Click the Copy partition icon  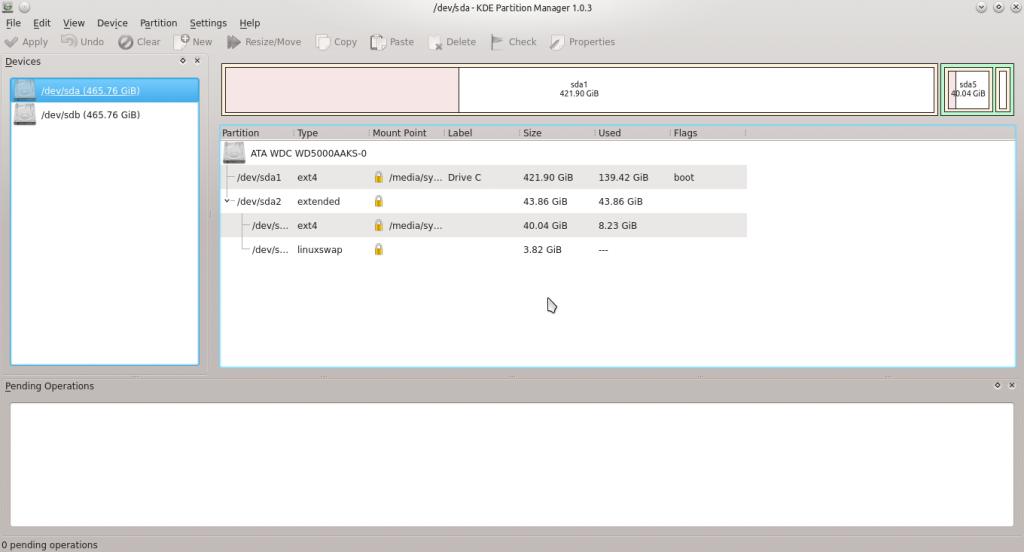323,42
